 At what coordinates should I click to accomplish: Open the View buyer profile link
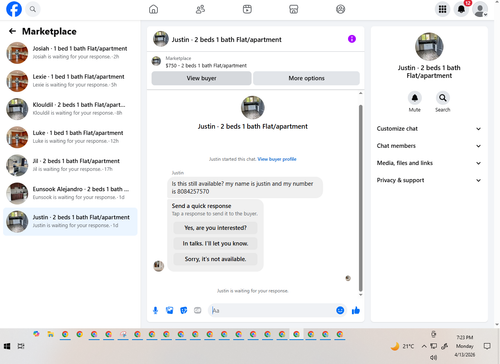click(x=277, y=159)
